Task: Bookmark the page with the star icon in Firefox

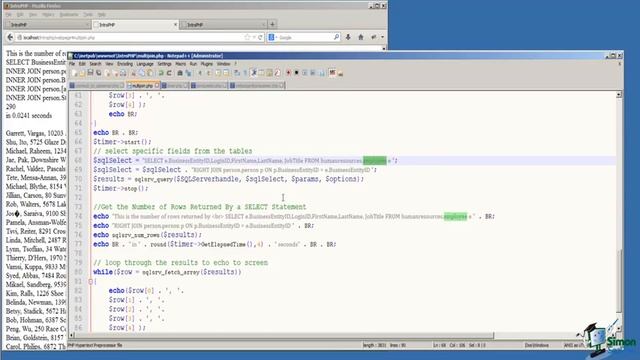Action: point(247,37)
